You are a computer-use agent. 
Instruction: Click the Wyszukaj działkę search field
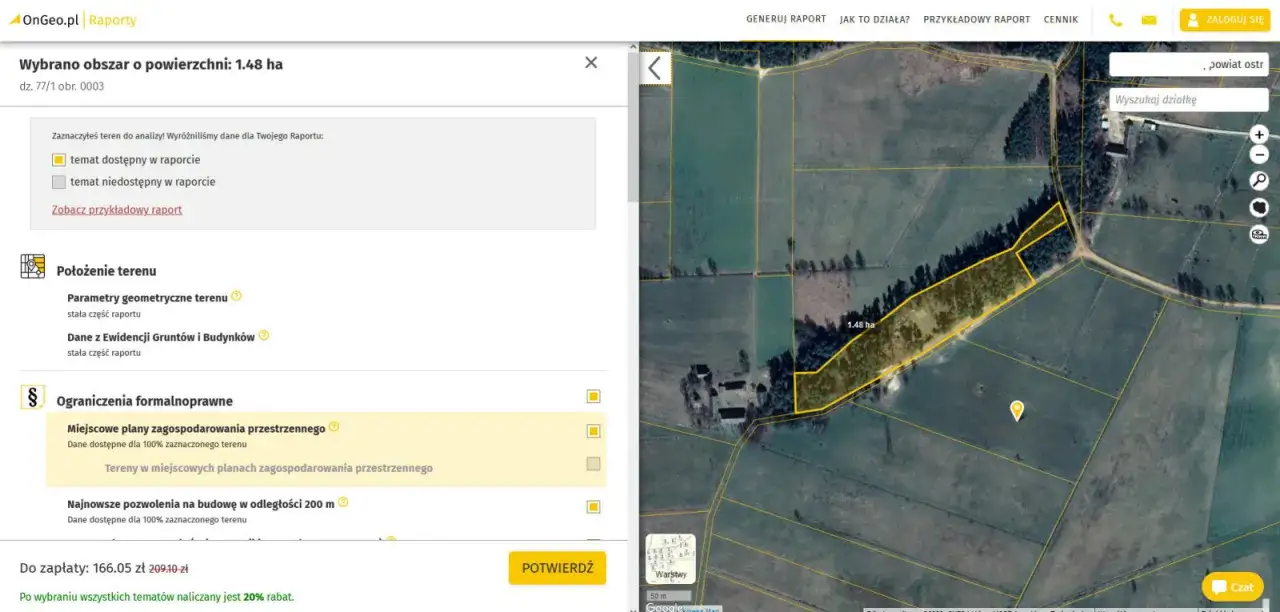point(1188,100)
